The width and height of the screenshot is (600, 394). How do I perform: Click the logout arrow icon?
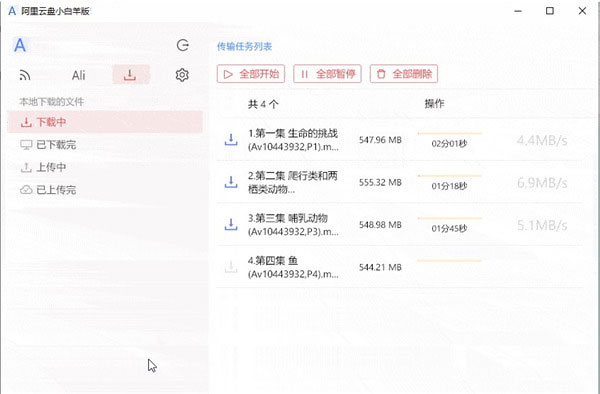tap(183, 45)
